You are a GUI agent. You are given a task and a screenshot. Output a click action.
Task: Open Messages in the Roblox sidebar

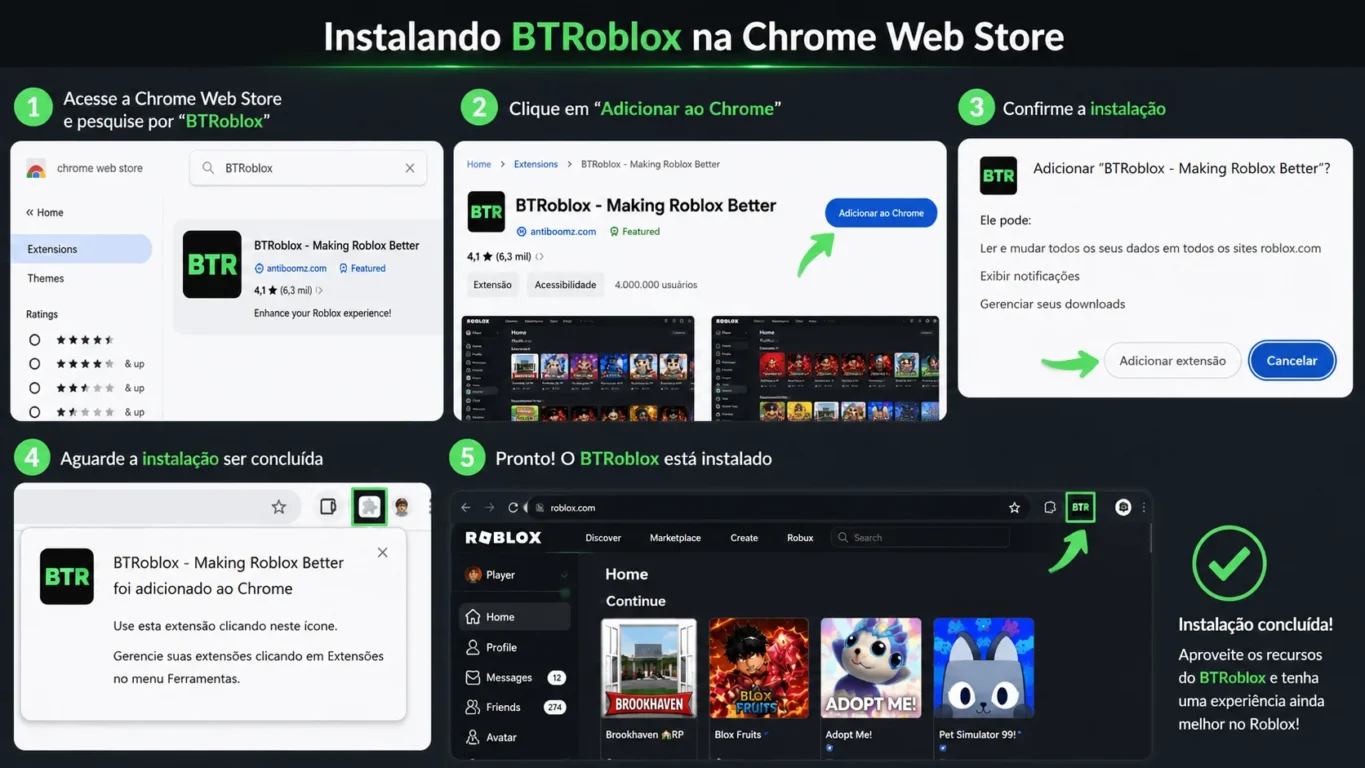515,677
